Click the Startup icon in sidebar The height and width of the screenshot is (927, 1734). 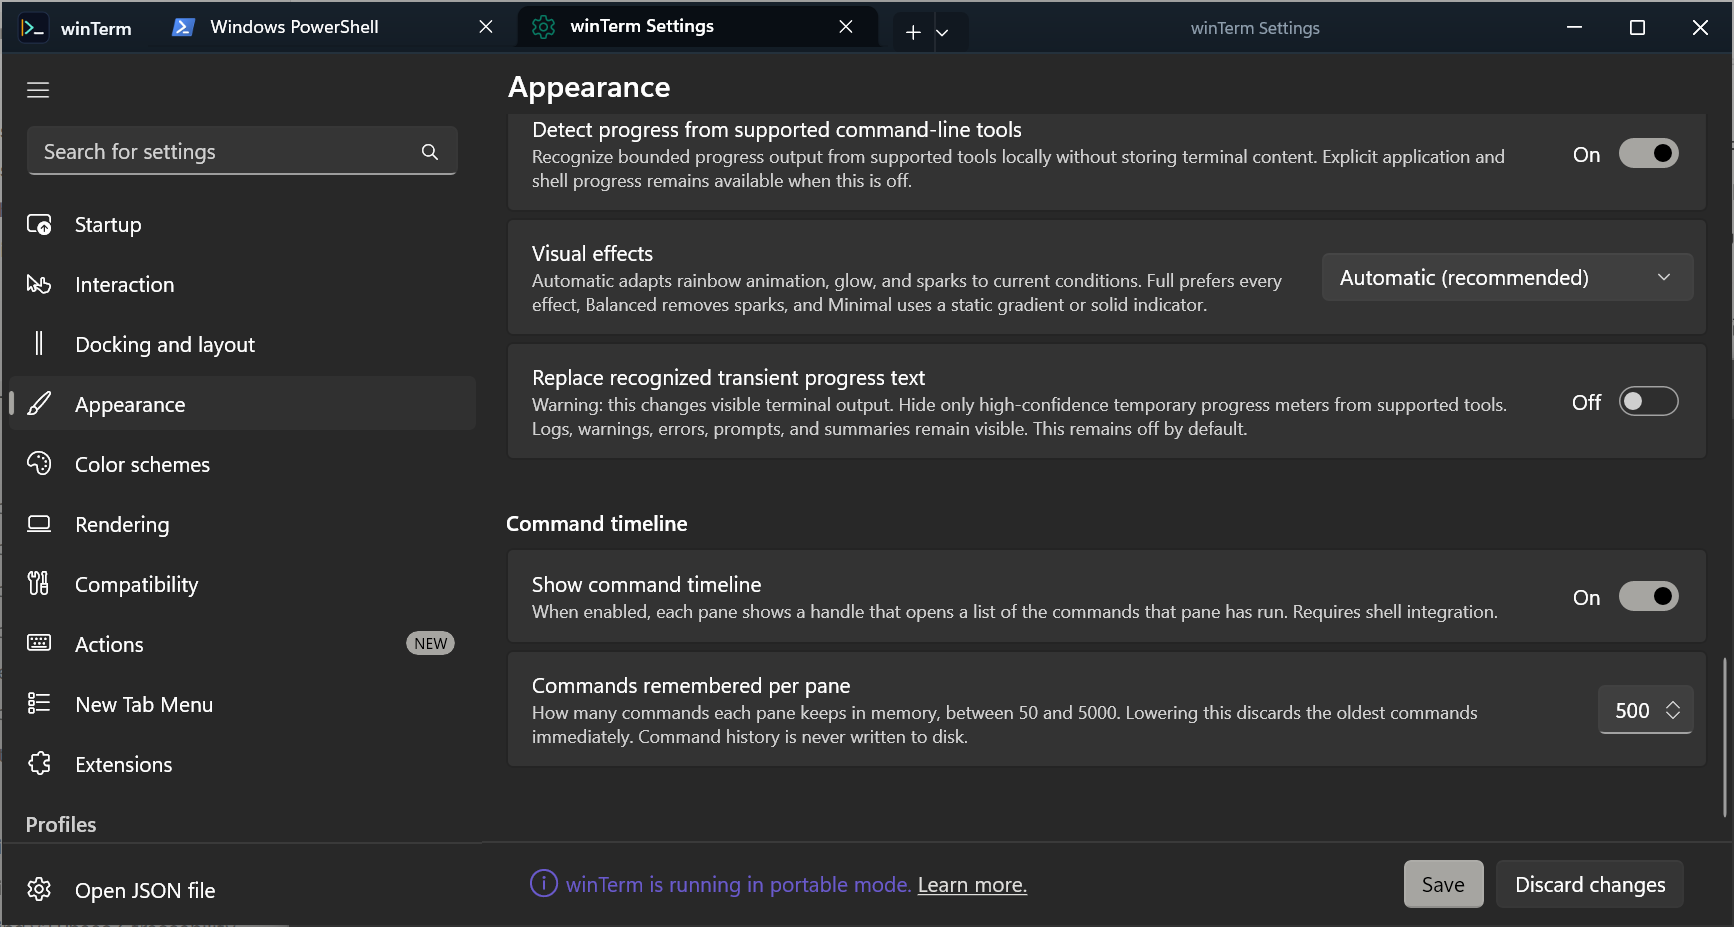(39, 225)
